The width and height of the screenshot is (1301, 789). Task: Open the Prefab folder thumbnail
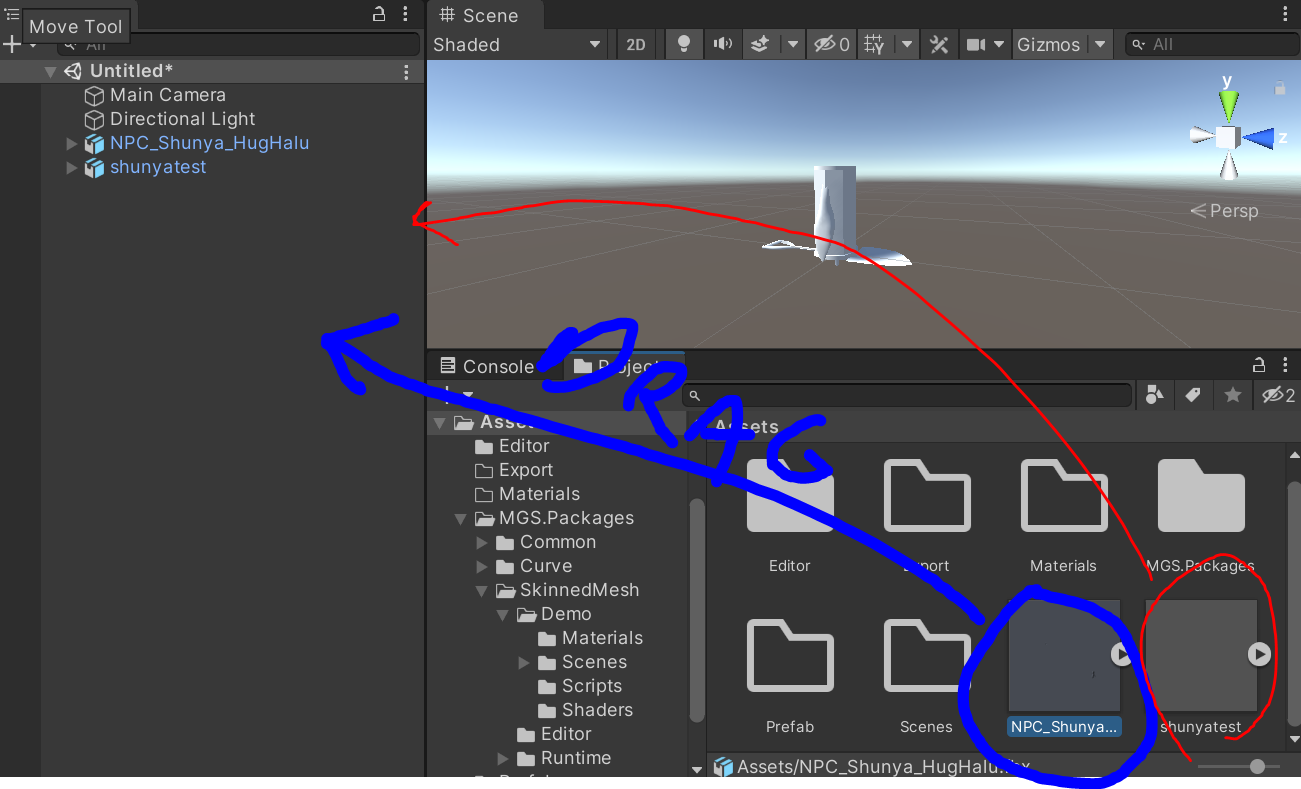point(790,656)
